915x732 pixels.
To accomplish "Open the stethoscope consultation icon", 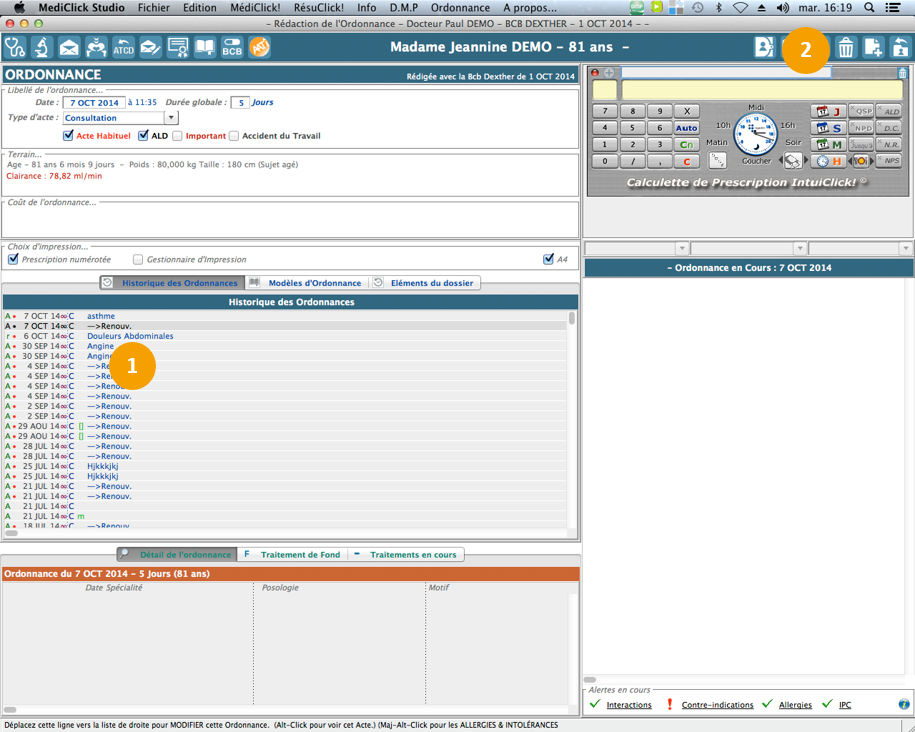I will pos(15,47).
